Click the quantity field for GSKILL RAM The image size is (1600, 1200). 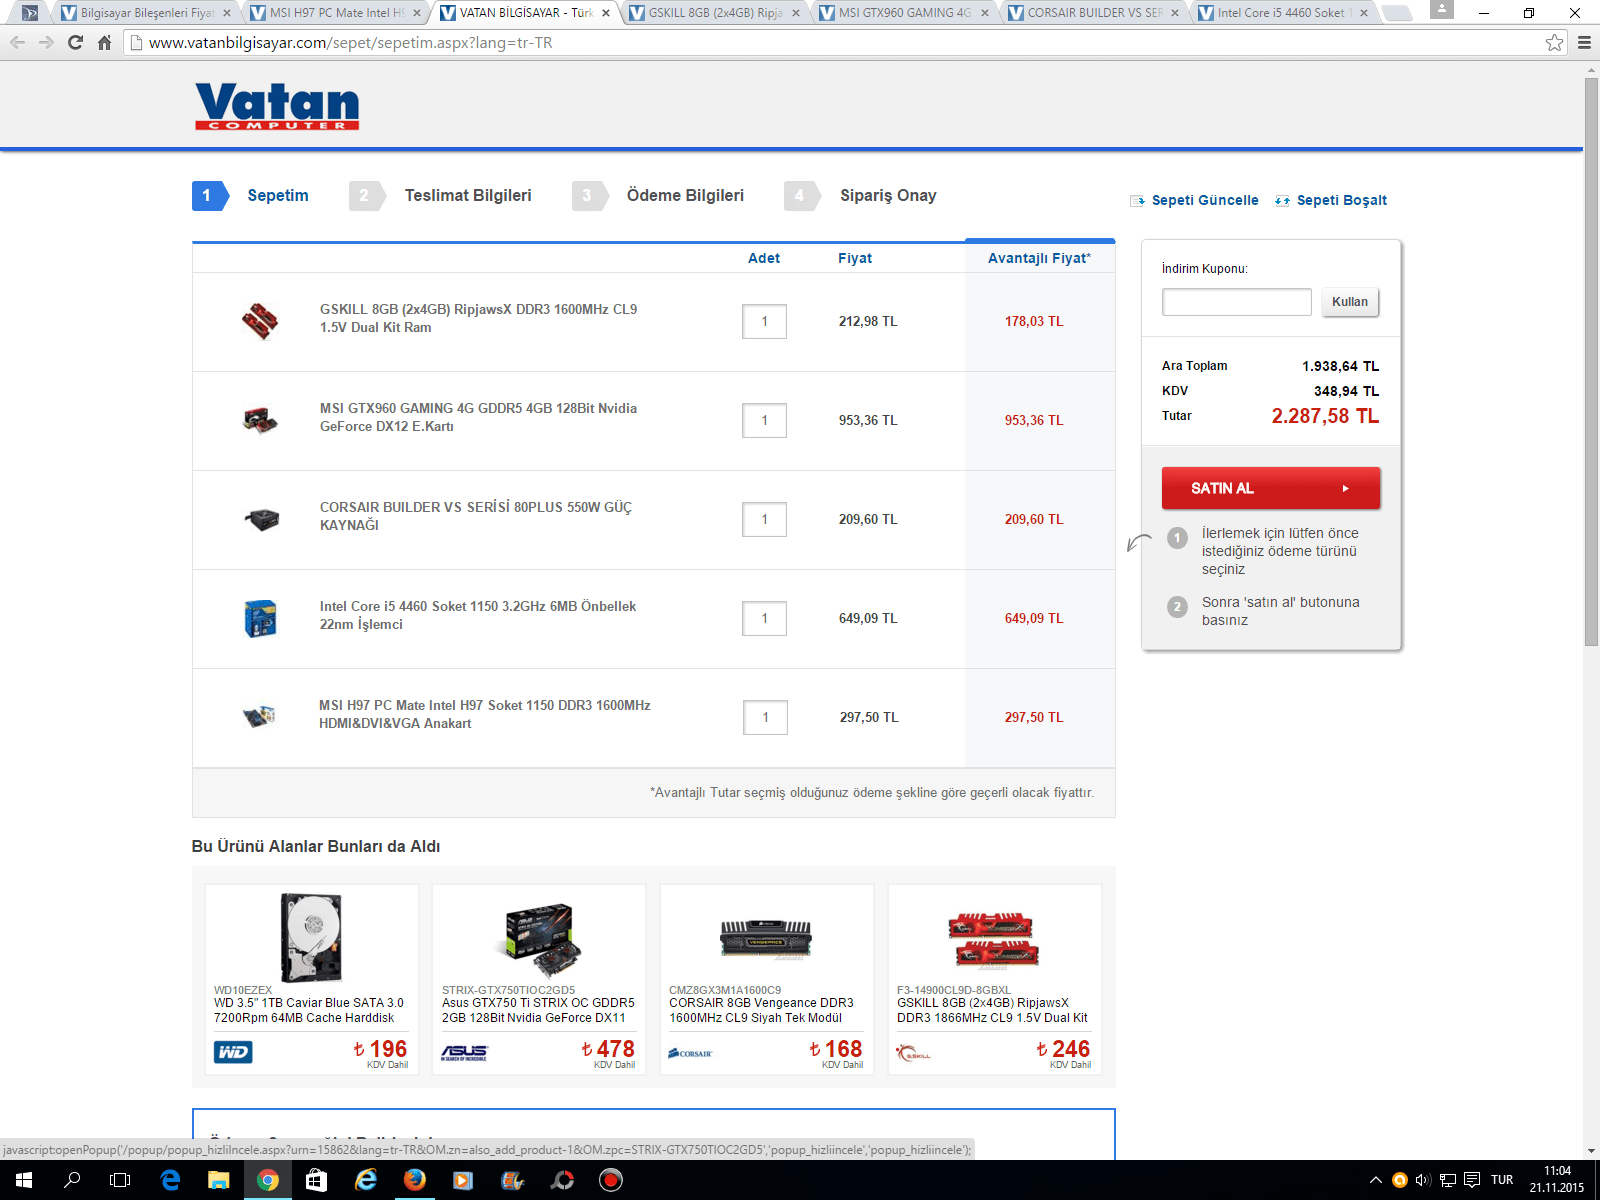(x=765, y=322)
